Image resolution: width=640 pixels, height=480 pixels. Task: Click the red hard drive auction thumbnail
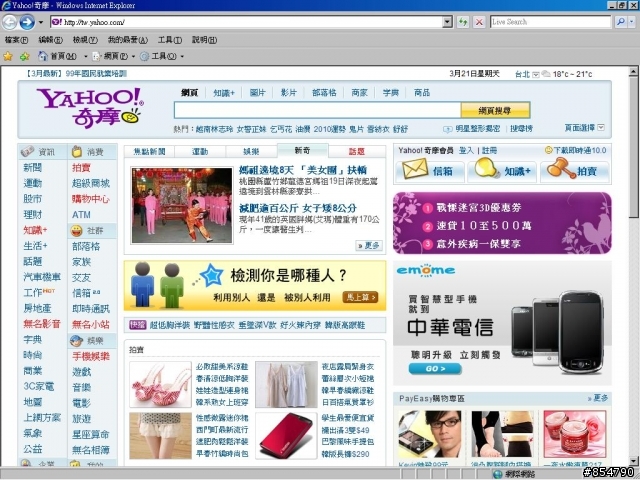point(287,436)
